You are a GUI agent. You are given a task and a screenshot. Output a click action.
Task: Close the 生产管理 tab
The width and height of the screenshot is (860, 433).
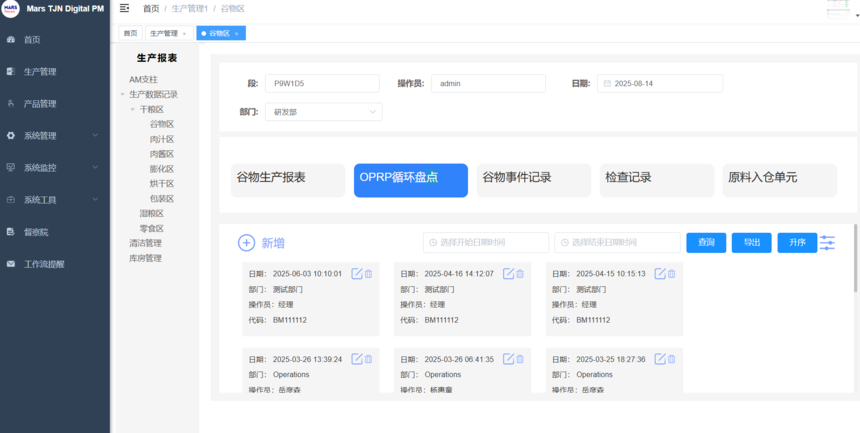tap(184, 33)
